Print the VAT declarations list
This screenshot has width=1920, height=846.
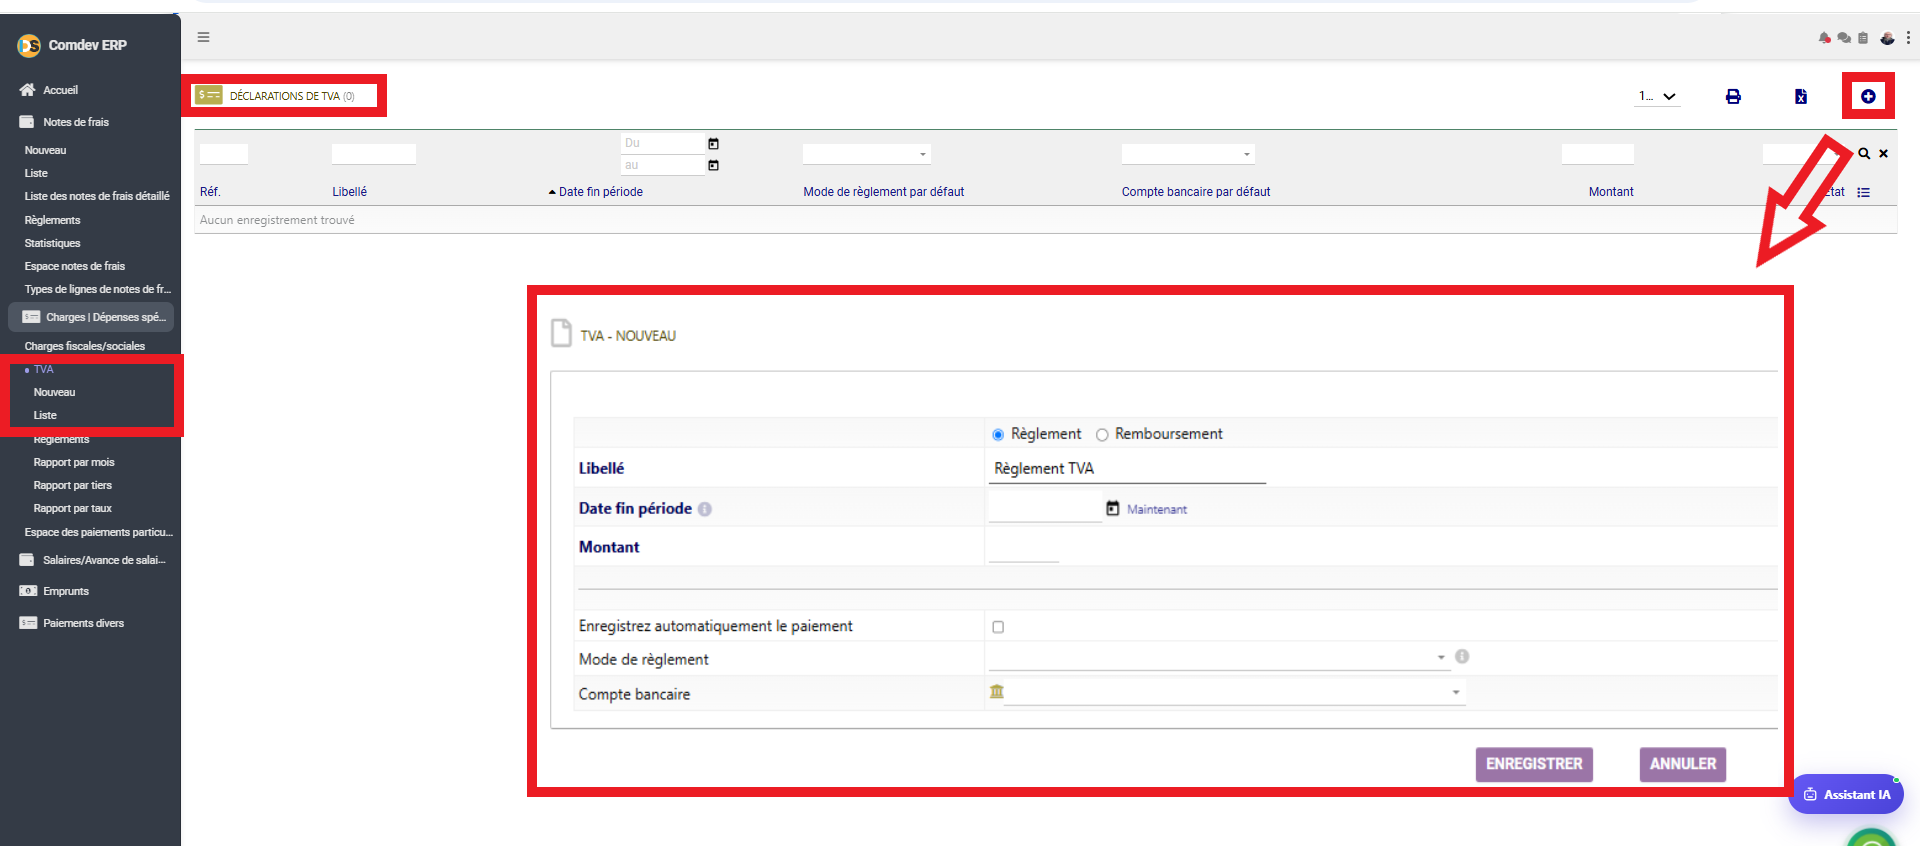click(x=1733, y=96)
